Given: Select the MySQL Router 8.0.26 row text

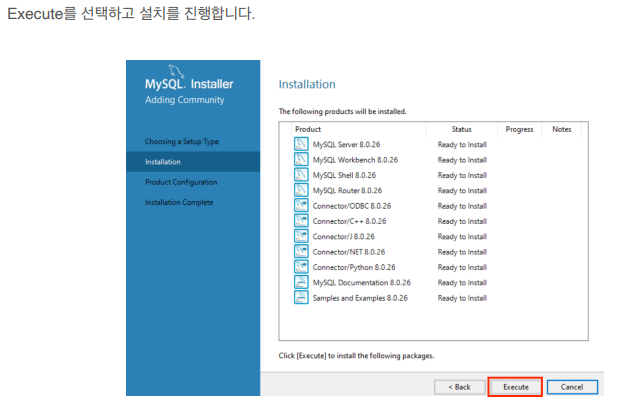Looking at the screenshot, I should tap(347, 190).
